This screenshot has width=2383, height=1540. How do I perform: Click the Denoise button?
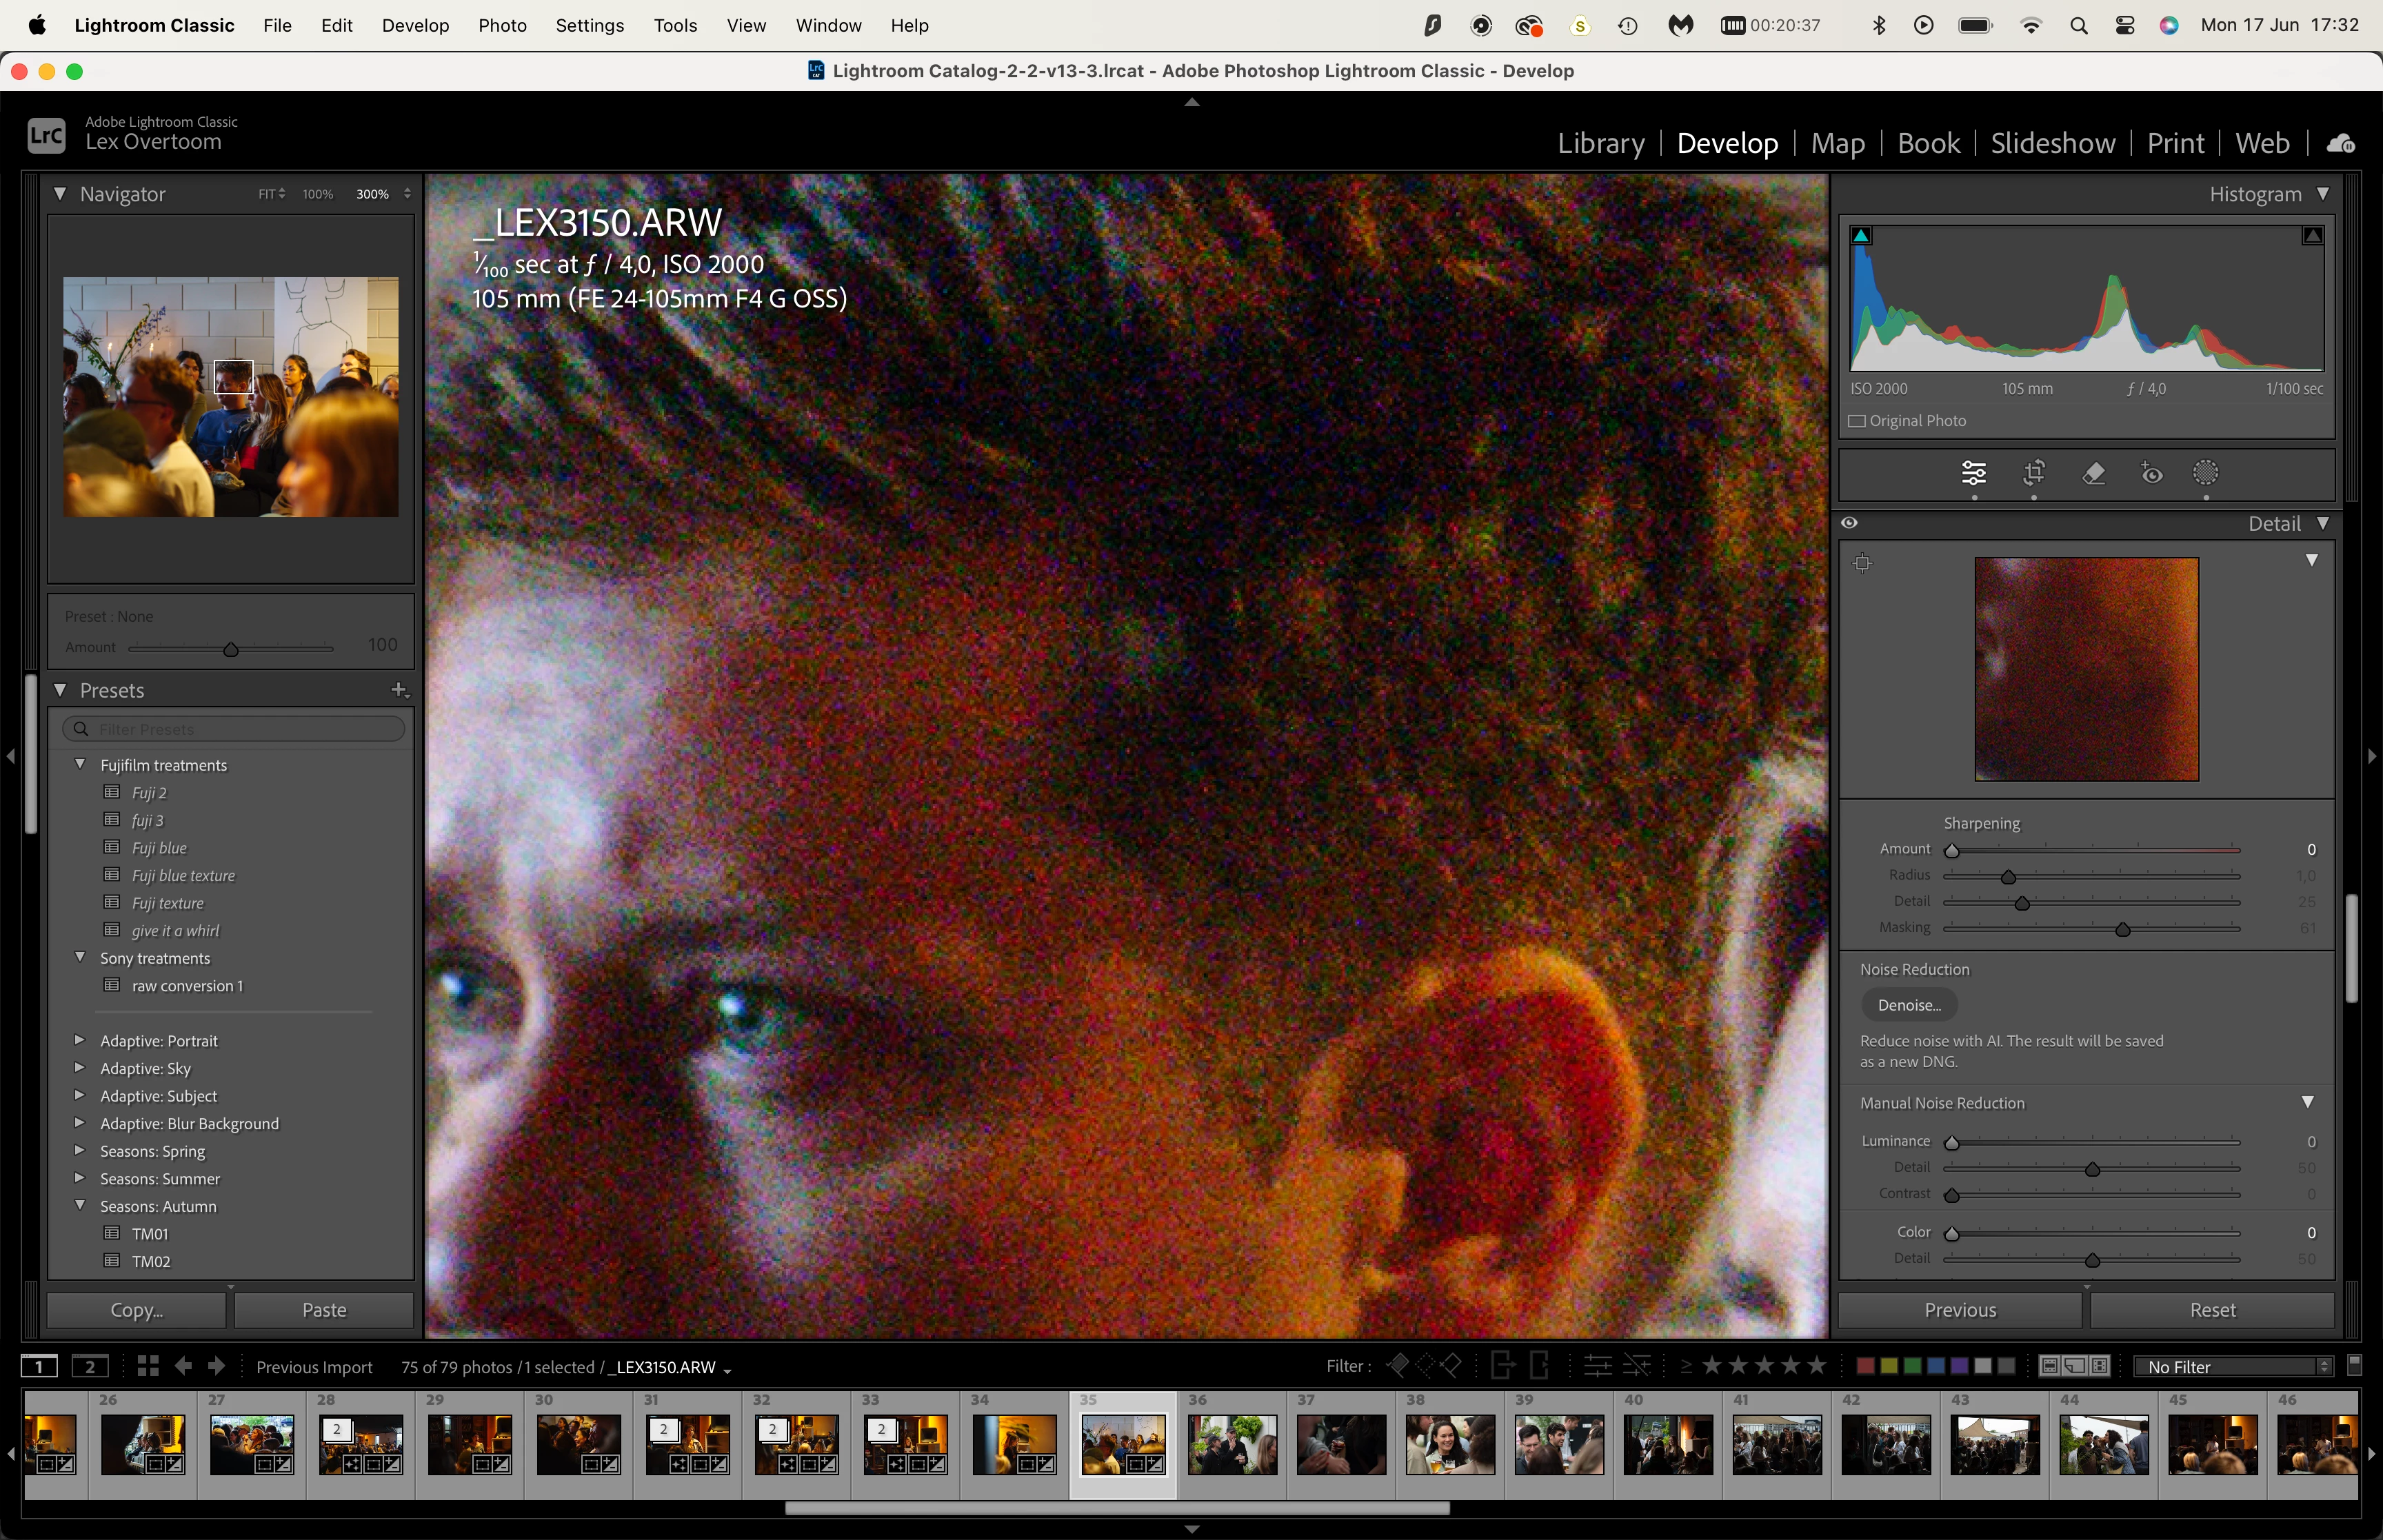[x=1908, y=1005]
